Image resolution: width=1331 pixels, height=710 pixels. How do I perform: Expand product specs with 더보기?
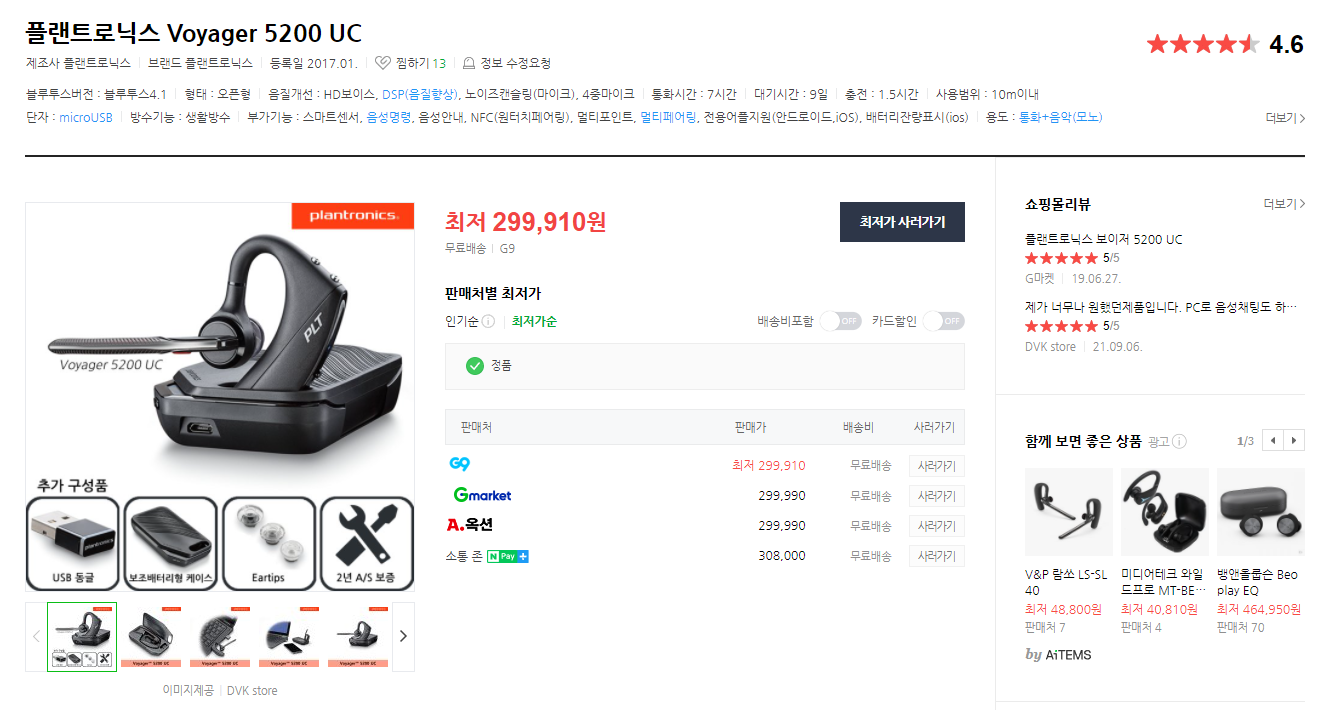(x=1285, y=118)
